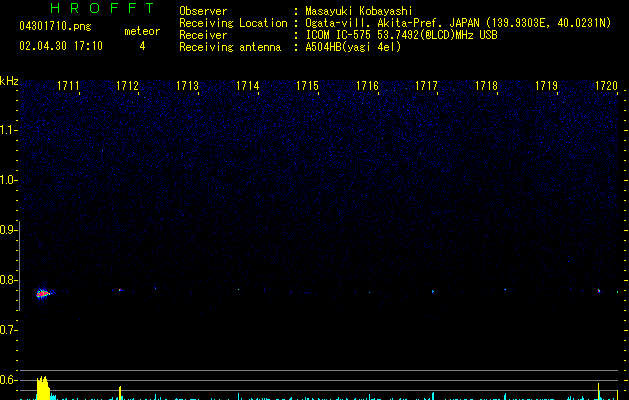Click the kHz axis unit label
Image resolution: width=629 pixels, height=400 pixels.
(9, 81)
